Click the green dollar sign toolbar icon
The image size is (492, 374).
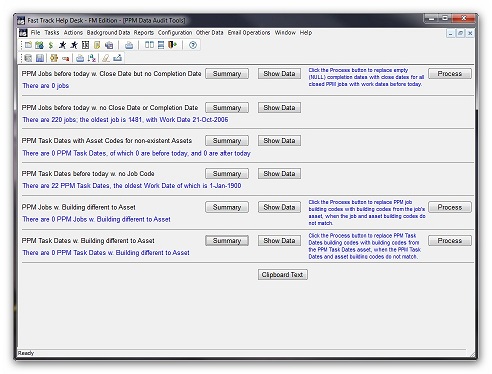(x=51, y=45)
